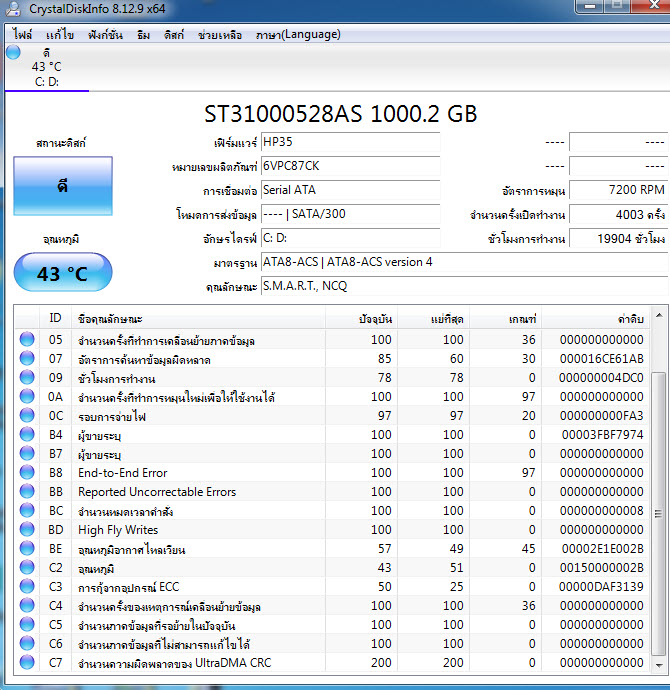Click the ID column header

click(x=56, y=319)
